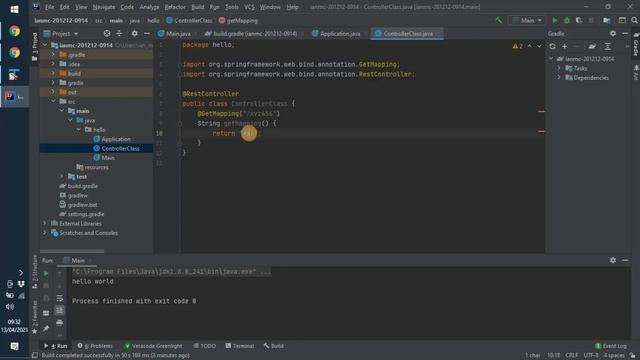Image resolution: width=640 pixels, height=360 pixels.
Task: Toggle the Structure side tab
Action: 35,271
